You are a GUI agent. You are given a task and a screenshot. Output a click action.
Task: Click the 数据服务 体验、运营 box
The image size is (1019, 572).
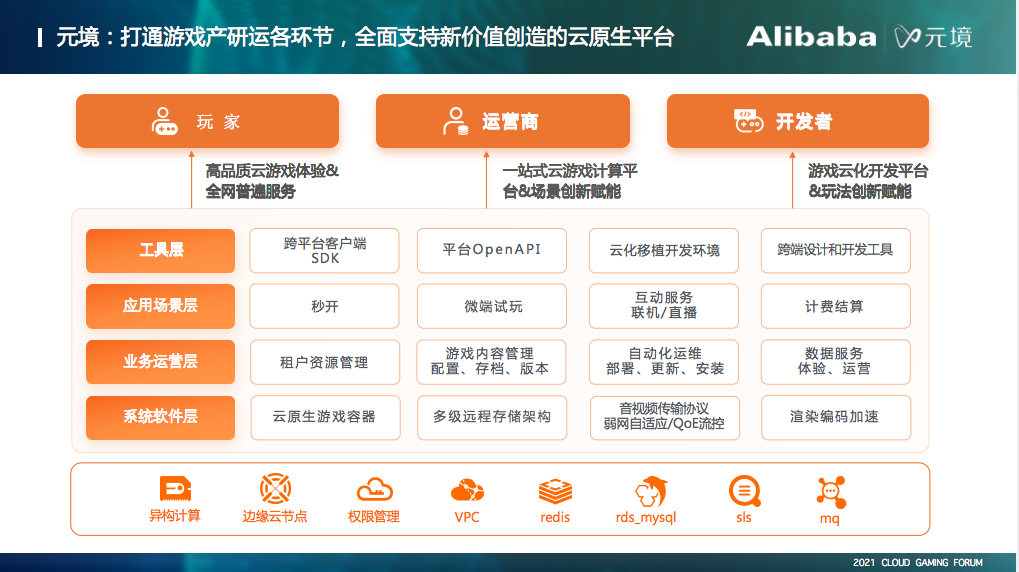836,362
